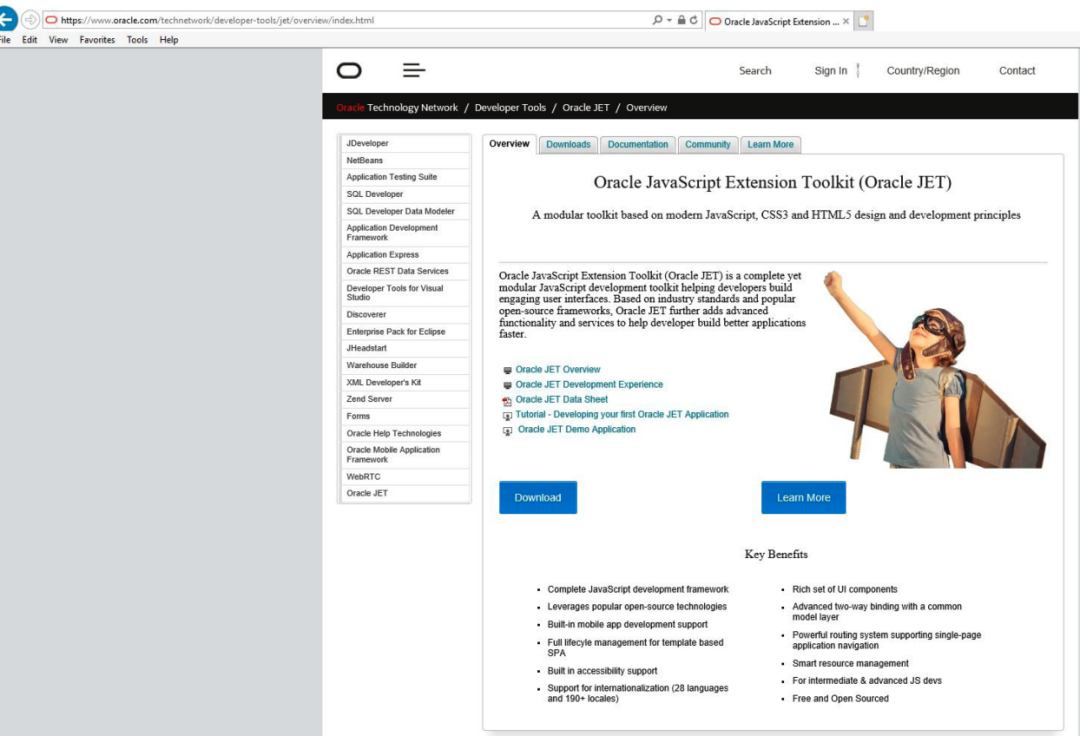The height and width of the screenshot is (736, 1080).
Task: Open Oracle JET Demo Application link
Action: point(577,430)
